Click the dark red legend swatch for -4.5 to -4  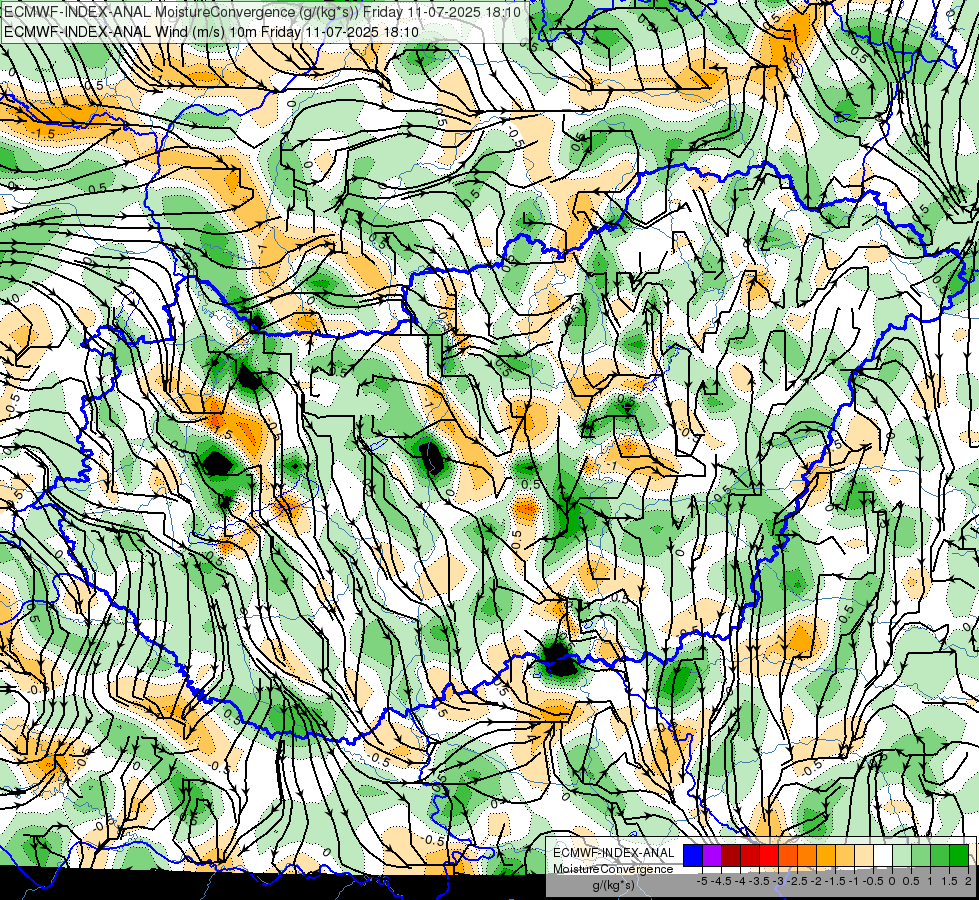(x=731, y=856)
